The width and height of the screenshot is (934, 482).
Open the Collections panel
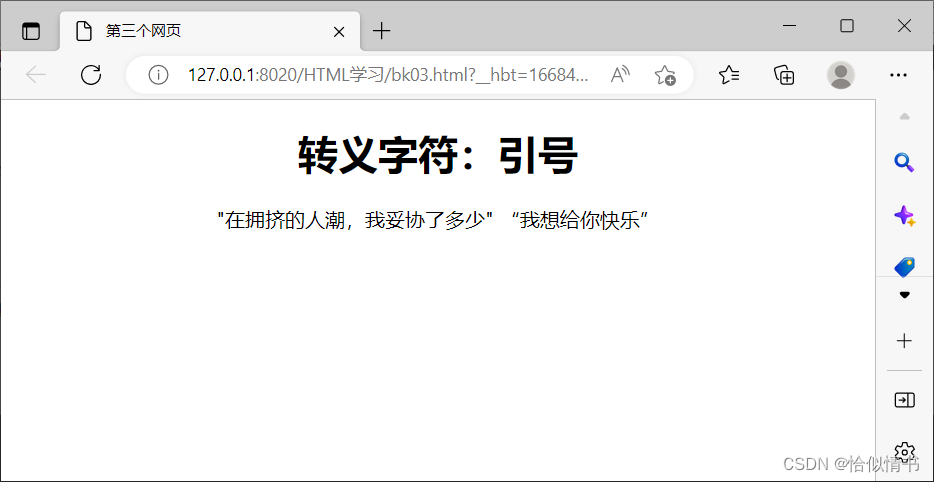click(785, 75)
